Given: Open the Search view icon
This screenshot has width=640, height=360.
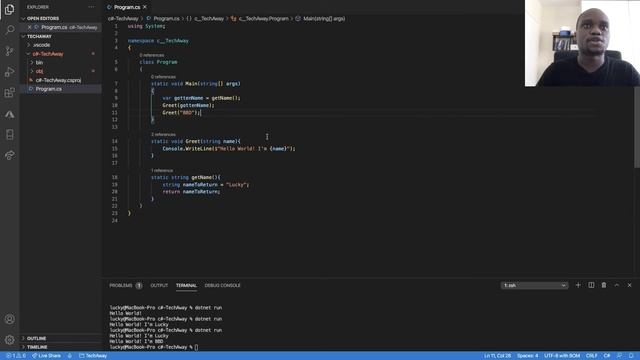Looking at the screenshot, I should click(x=9, y=30).
